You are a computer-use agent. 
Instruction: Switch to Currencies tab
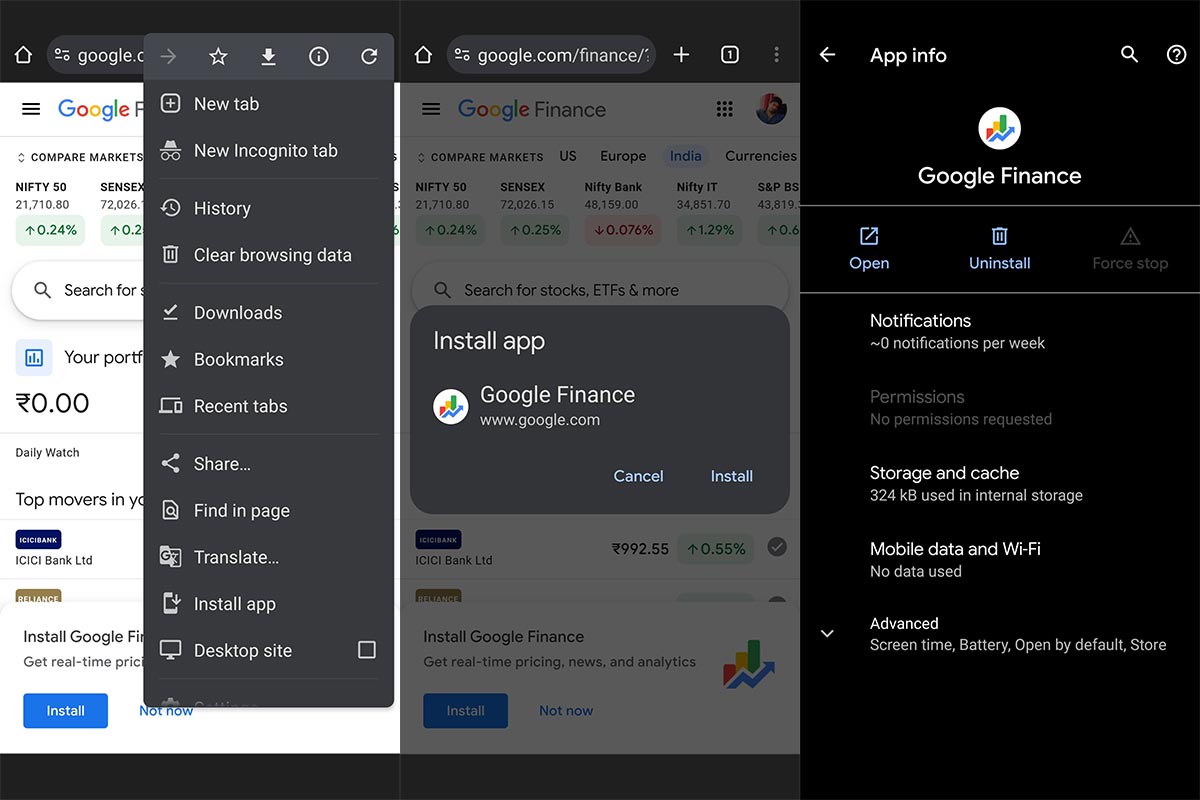[x=761, y=156]
